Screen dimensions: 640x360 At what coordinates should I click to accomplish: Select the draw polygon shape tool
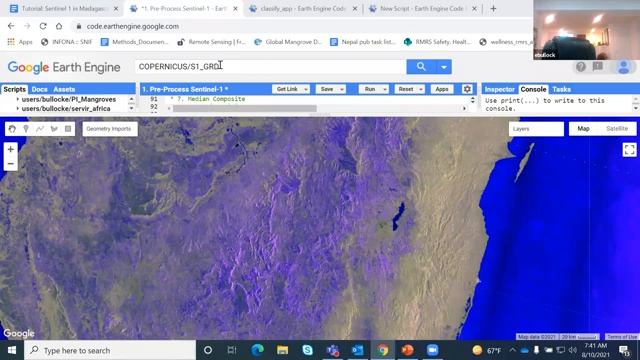point(54,129)
